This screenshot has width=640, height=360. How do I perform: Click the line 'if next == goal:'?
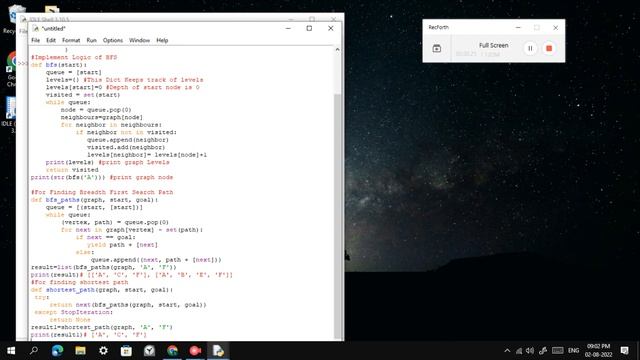pos(105,237)
